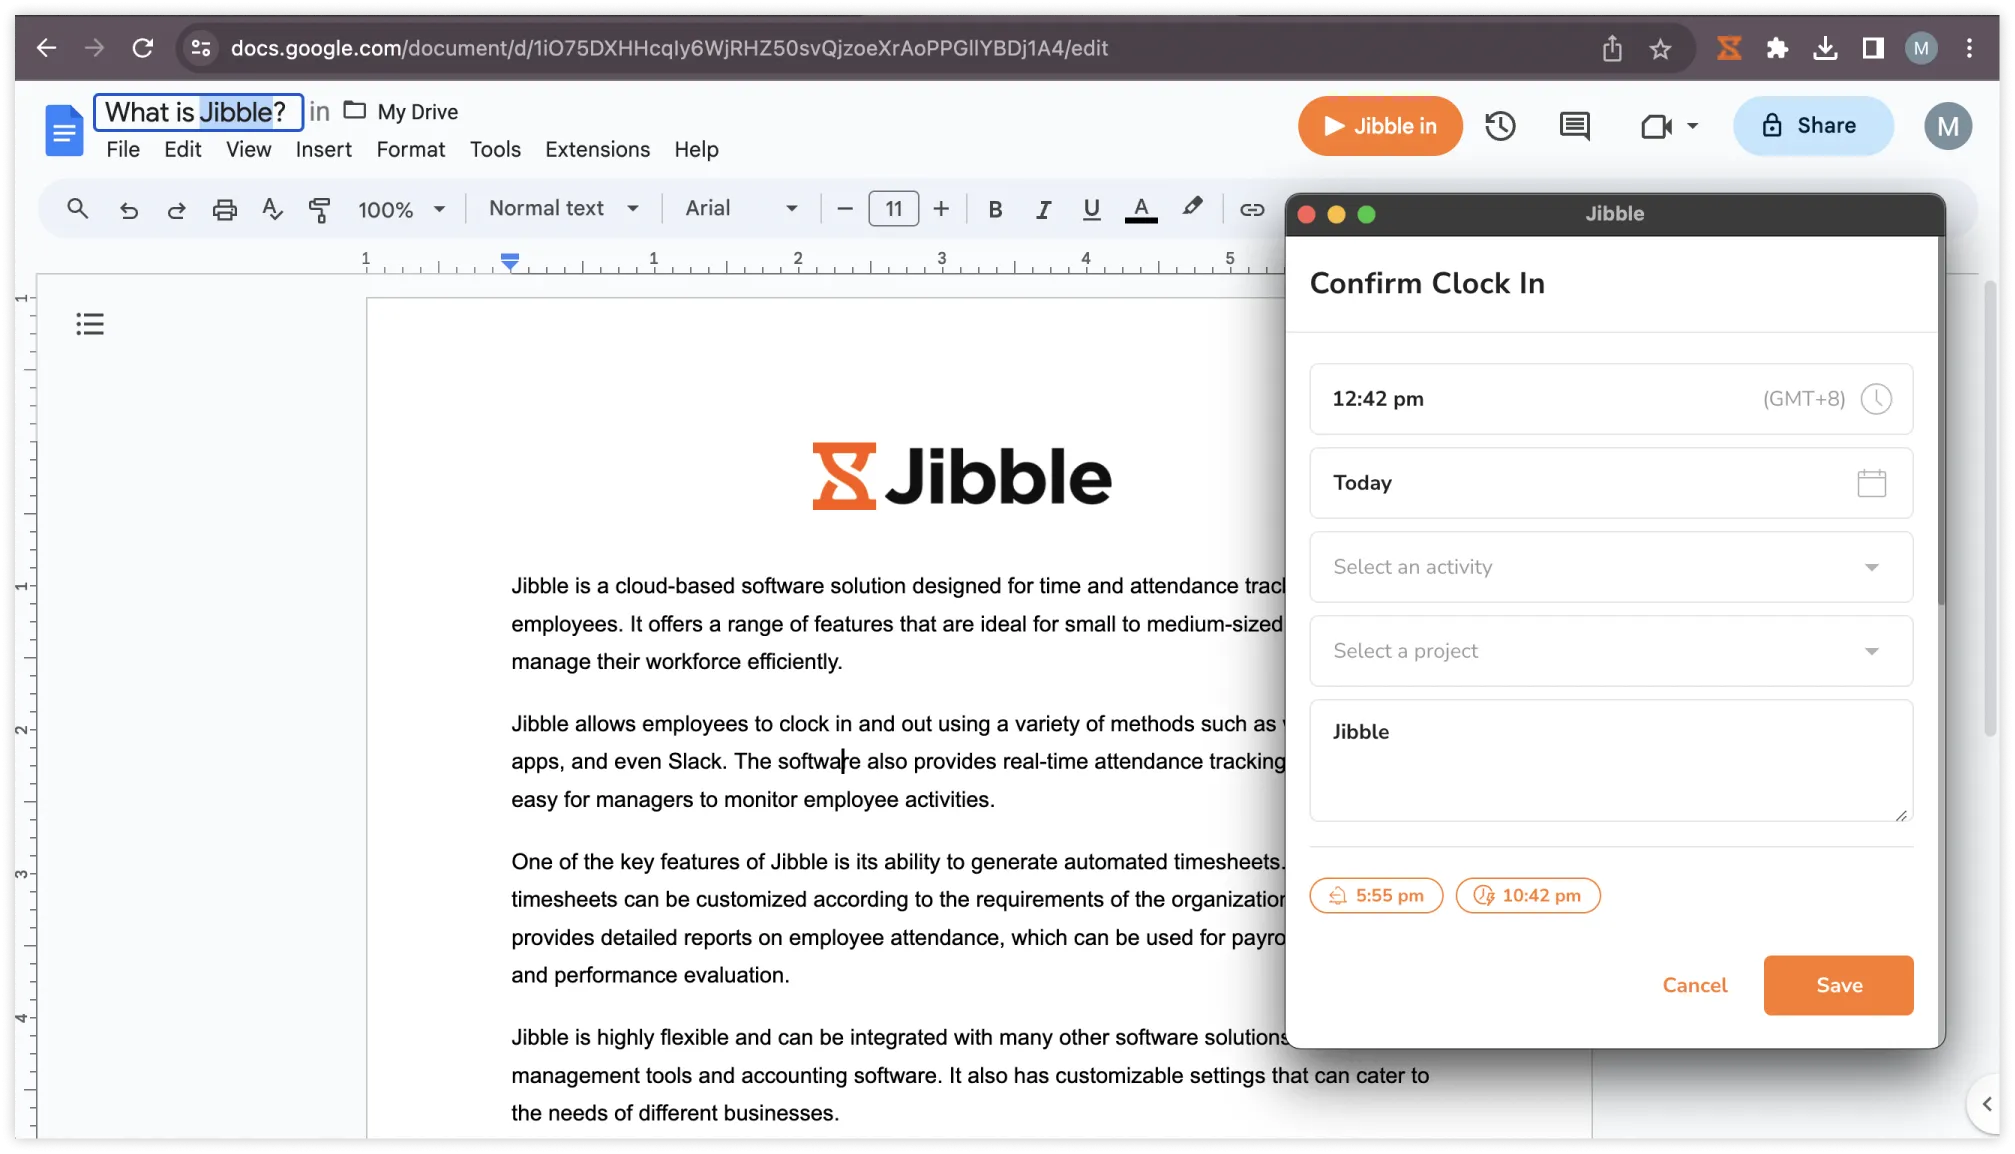2015x1154 pixels.
Task: Expand the Select a project dropdown
Action: coord(1610,651)
